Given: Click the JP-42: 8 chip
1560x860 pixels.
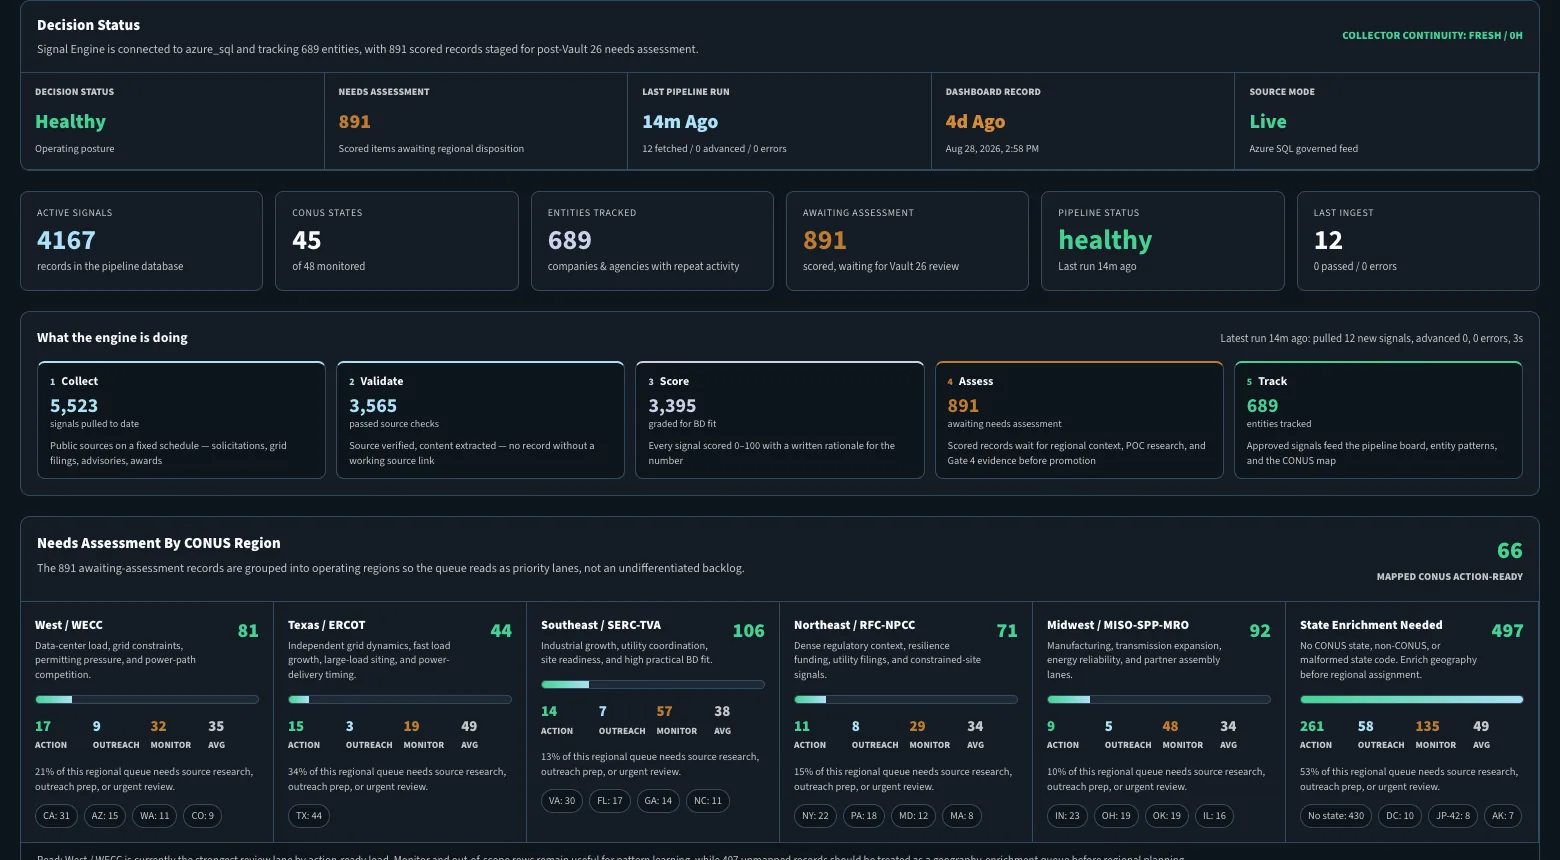Looking at the screenshot, I should tap(1453, 816).
